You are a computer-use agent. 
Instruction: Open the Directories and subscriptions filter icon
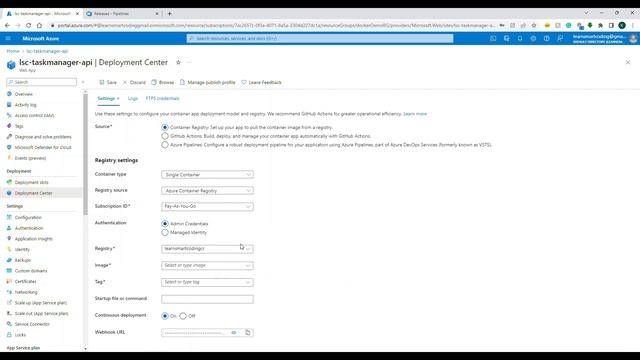tap(507, 38)
